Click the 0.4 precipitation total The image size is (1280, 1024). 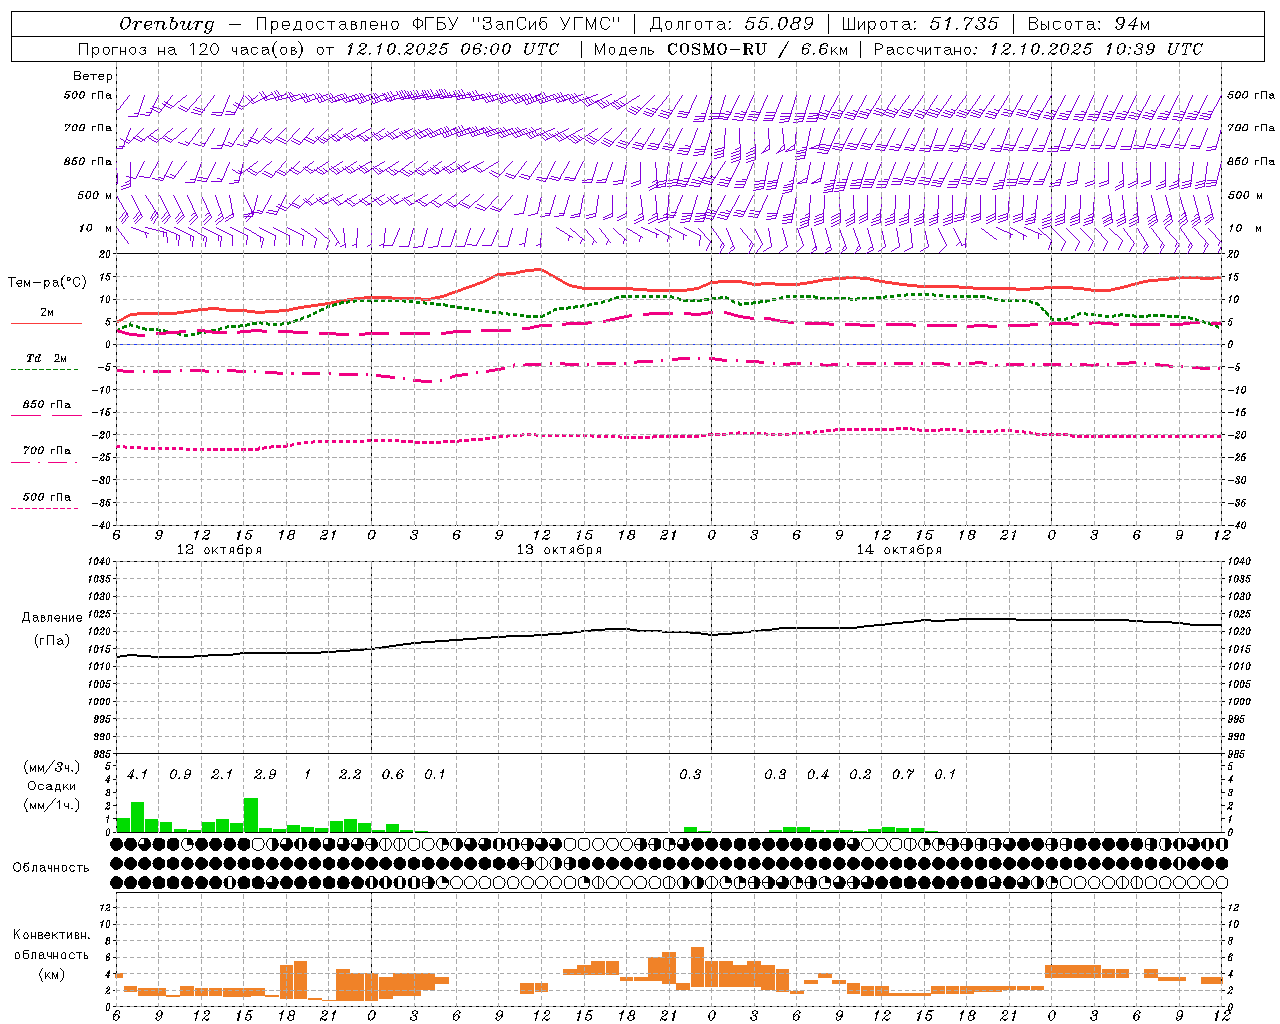click(x=818, y=774)
